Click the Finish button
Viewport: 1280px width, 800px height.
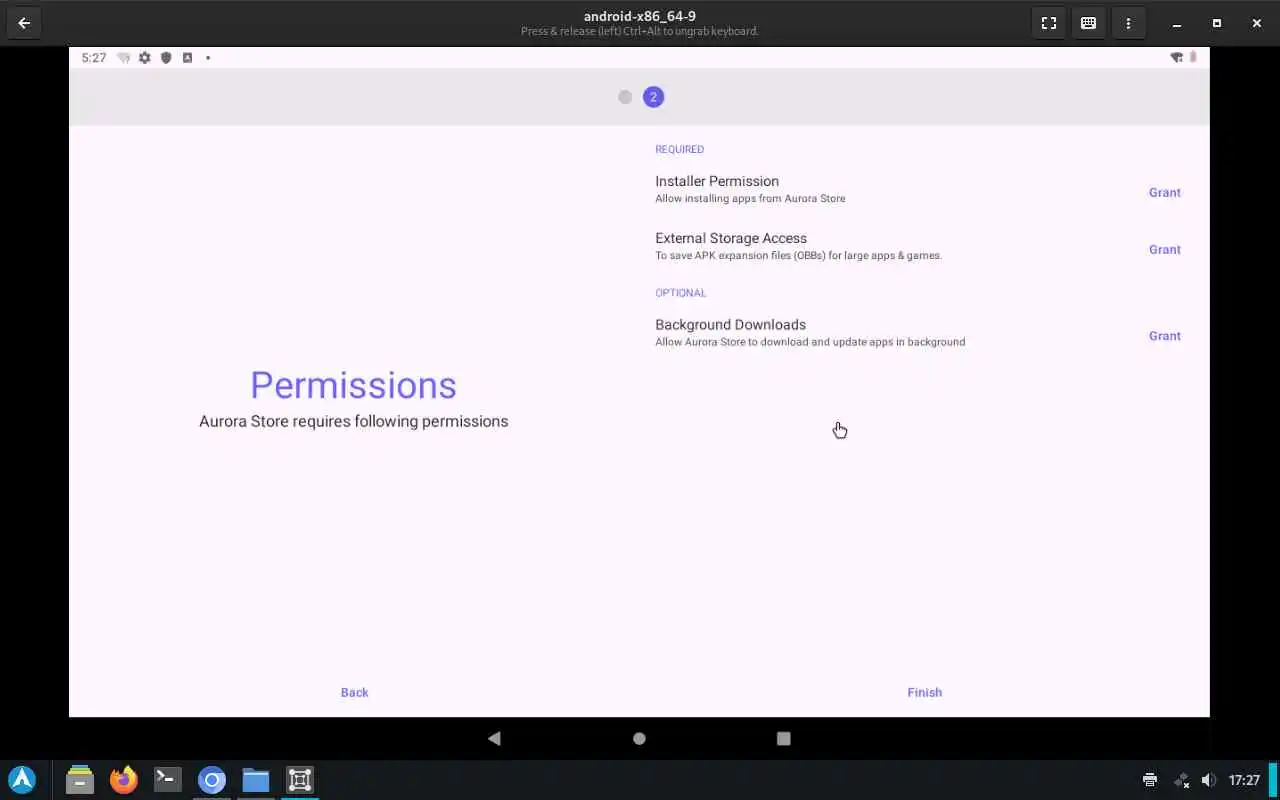coord(924,692)
